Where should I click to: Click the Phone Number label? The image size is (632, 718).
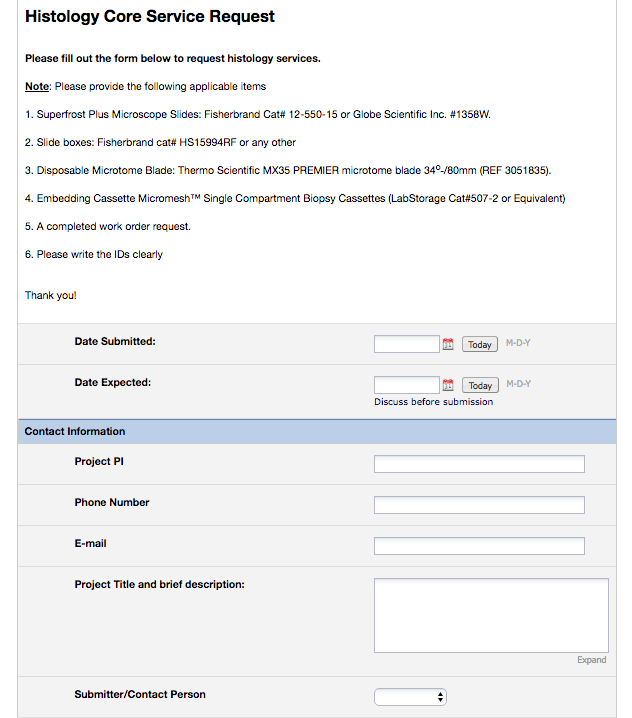112,503
